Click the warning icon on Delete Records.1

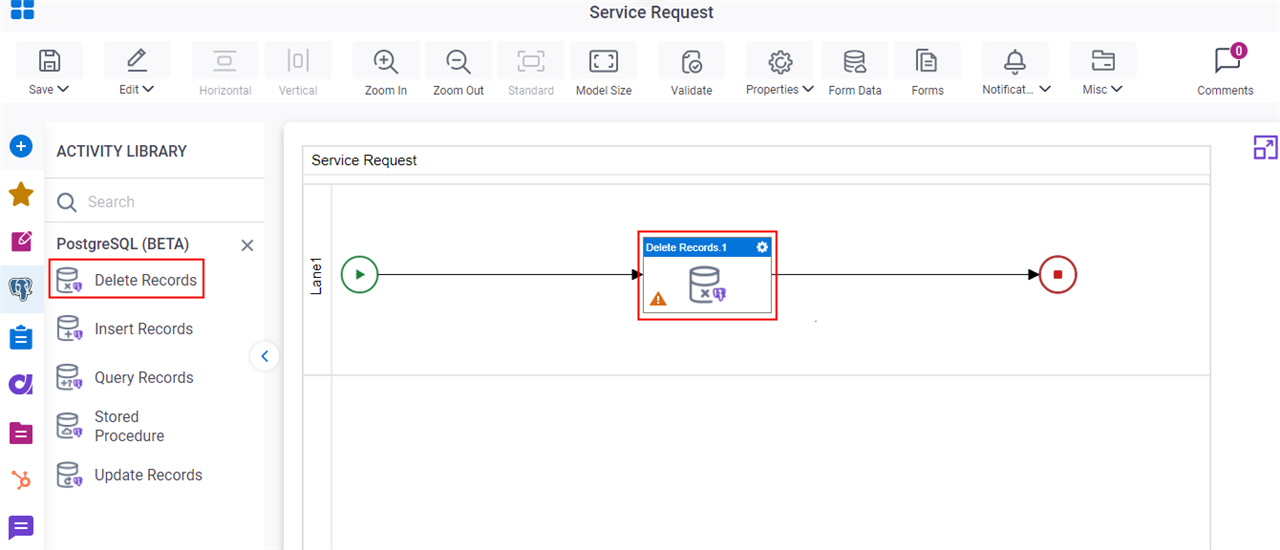coord(658,298)
